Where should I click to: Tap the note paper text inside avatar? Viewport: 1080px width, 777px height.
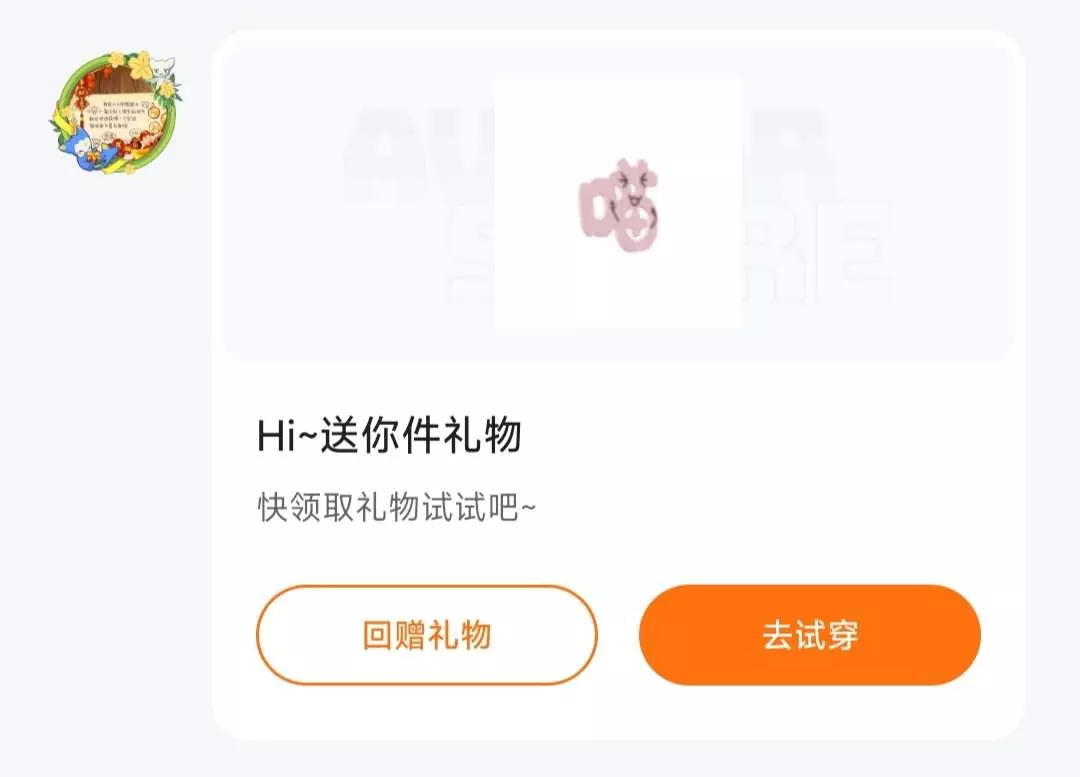[117, 114]
